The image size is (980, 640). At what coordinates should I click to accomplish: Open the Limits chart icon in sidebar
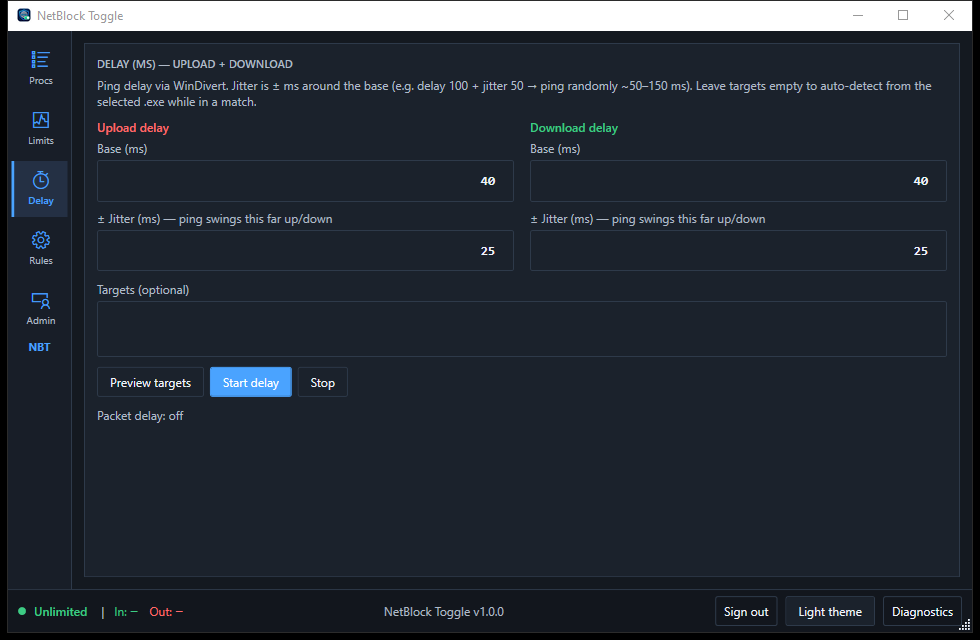point(41,120)
